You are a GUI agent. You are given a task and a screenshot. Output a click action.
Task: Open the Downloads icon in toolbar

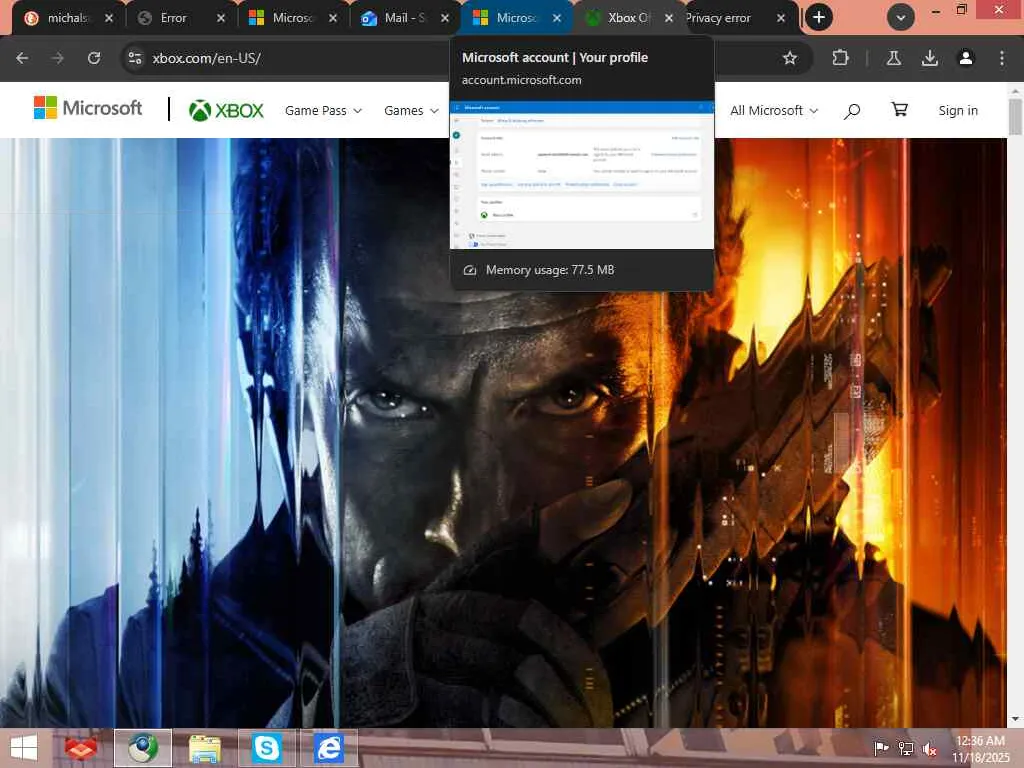929,58
